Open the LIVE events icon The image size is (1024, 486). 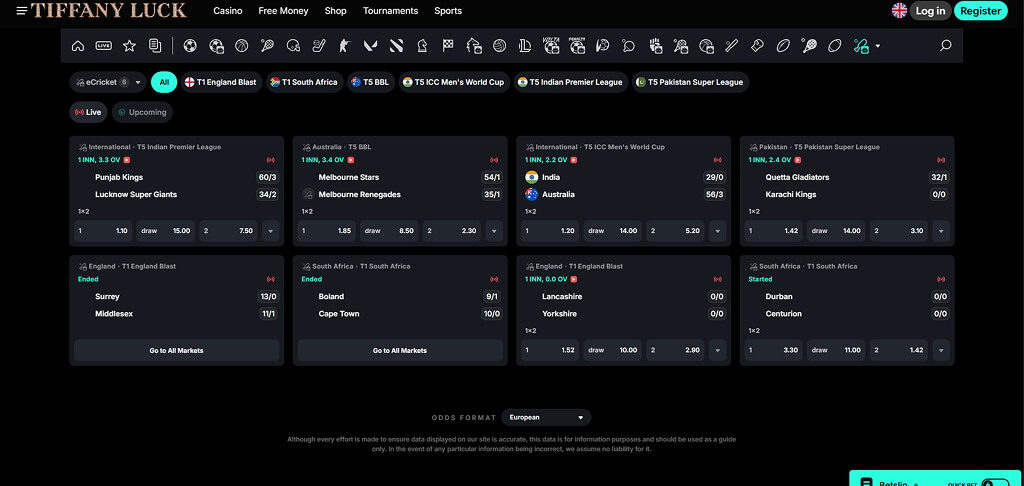[104, 46]
